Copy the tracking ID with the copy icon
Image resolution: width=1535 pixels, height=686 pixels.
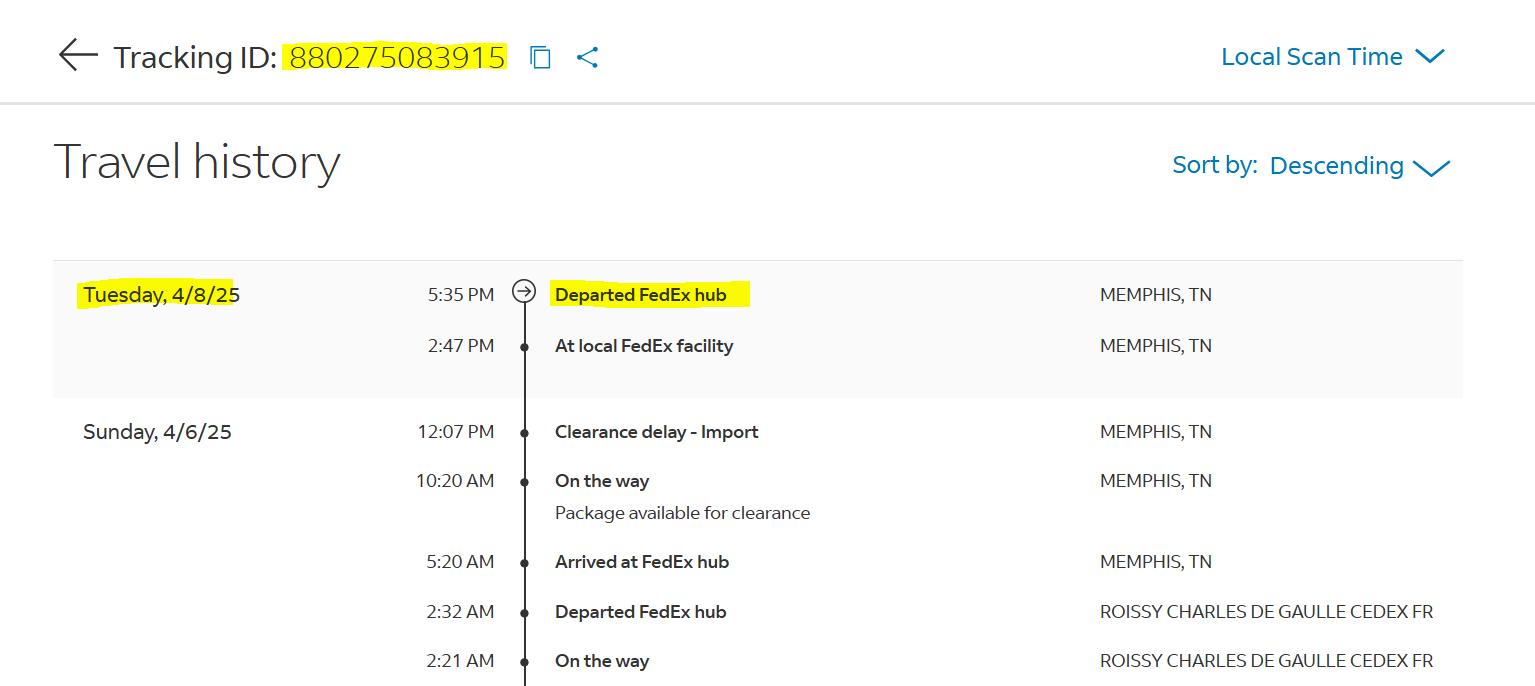click(x=540, y=57)
